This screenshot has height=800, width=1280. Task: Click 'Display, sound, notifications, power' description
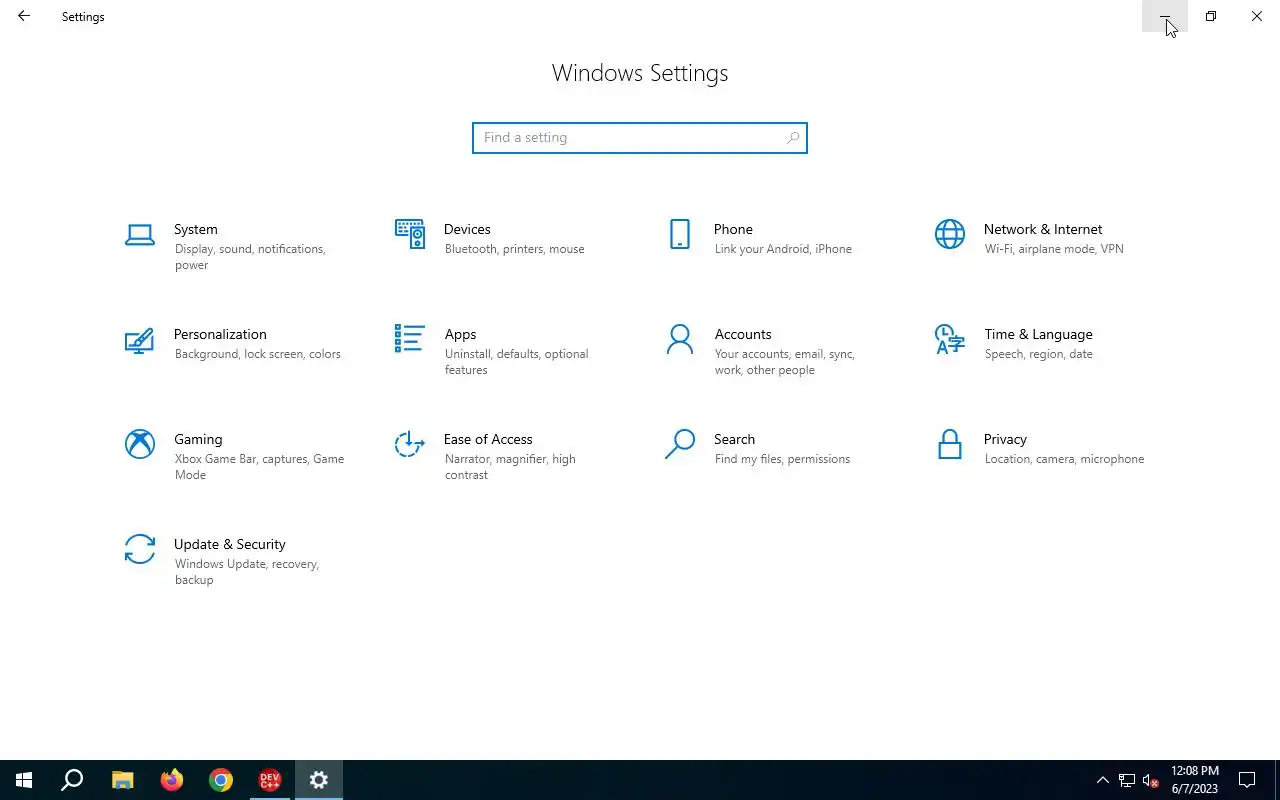250,257
